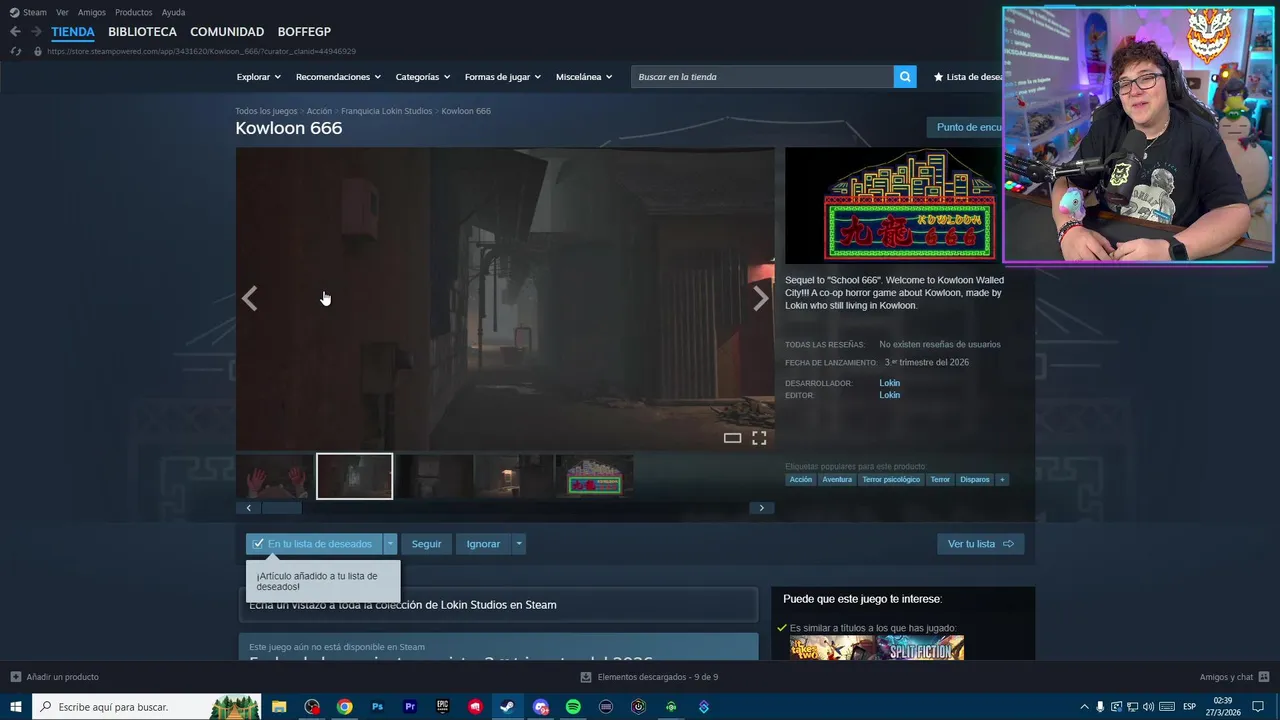Open fullscreen view of screenshot

pyautogui.click(x=759, y=438)
